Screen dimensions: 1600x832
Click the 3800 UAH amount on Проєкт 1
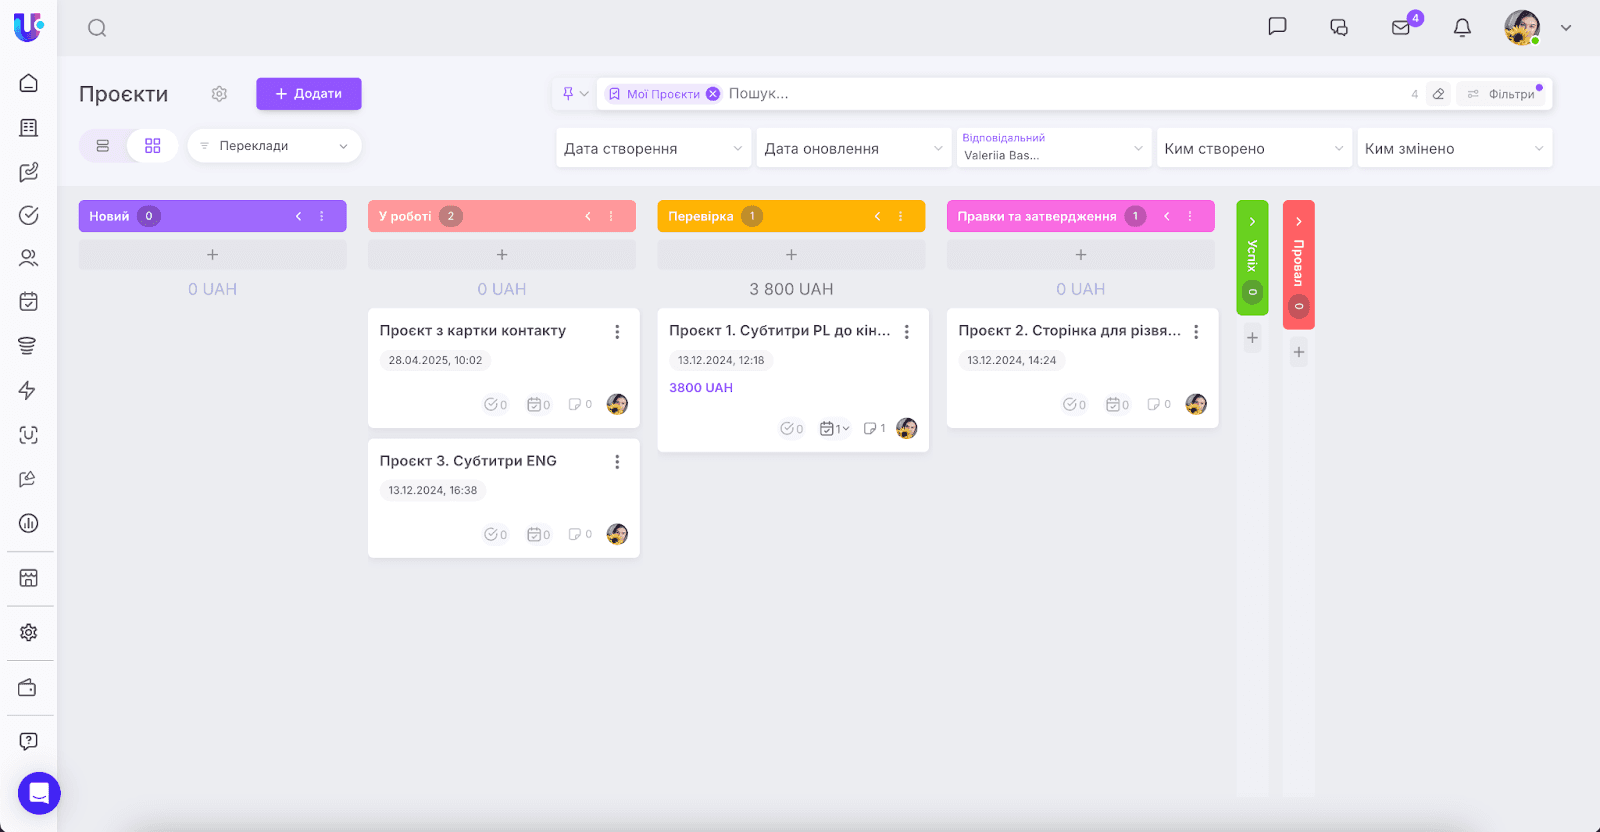pyautogui.click(x=701, y=388)
